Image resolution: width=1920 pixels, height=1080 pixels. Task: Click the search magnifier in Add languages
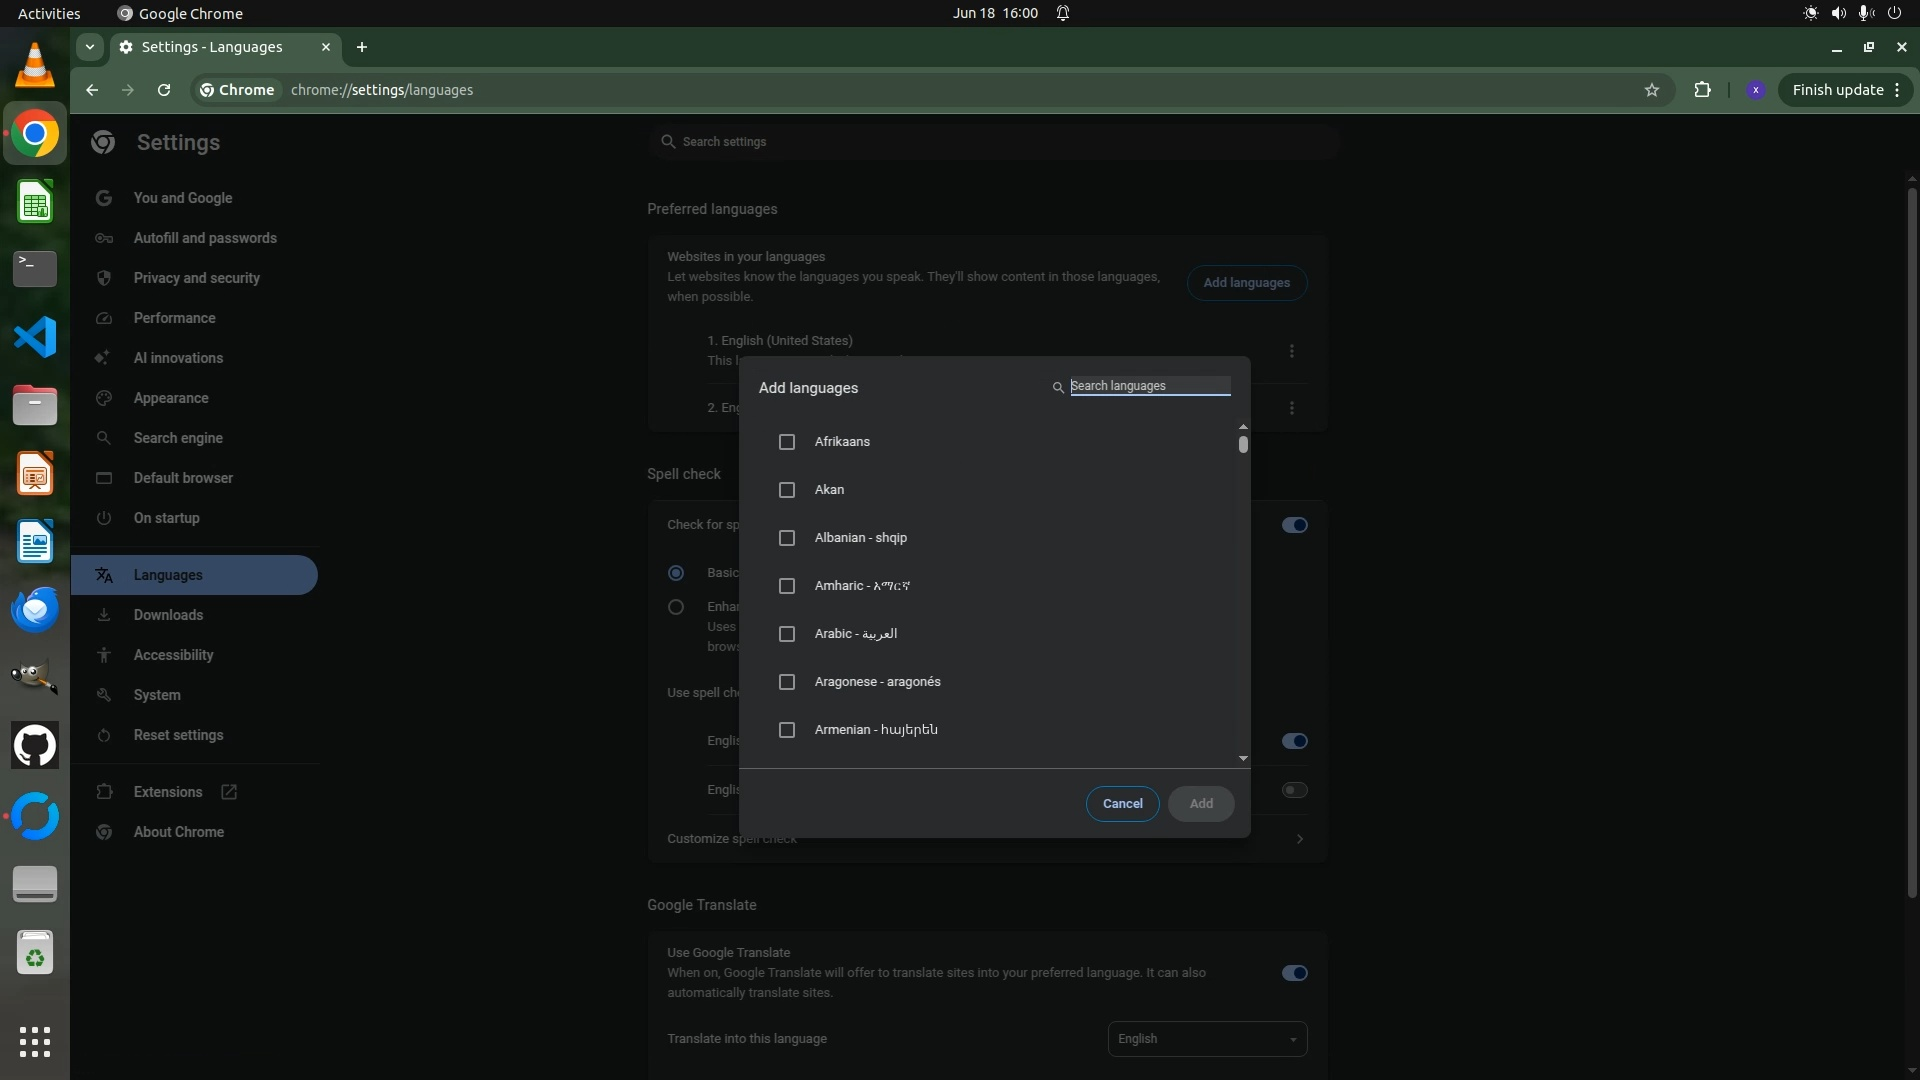click(1058, 387)
